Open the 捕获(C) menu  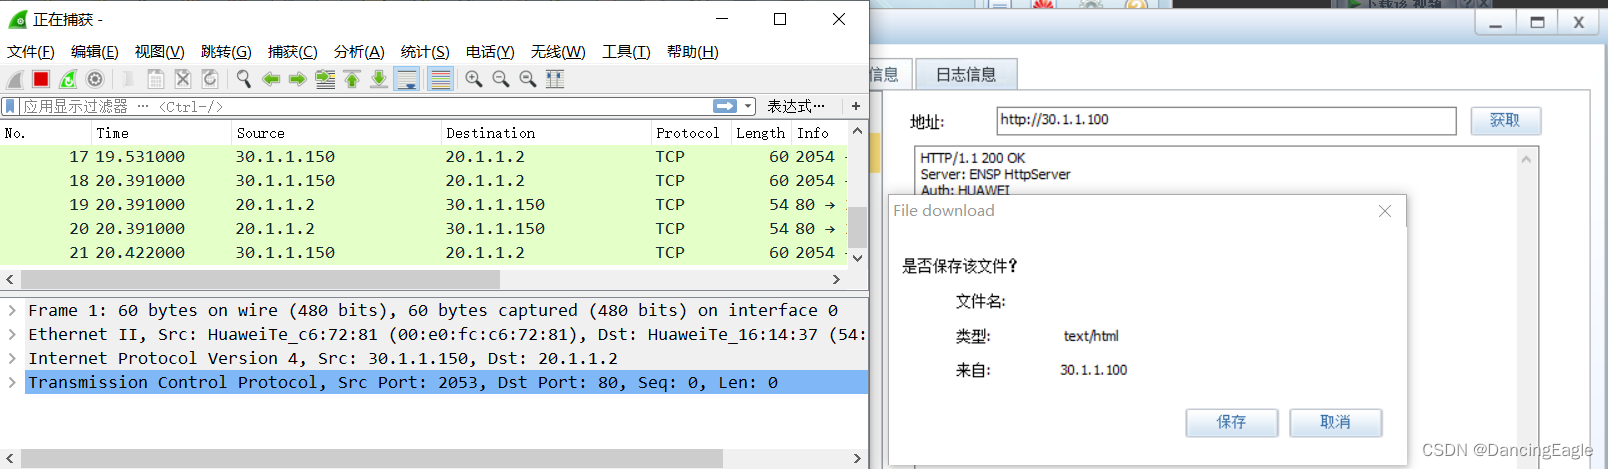(293, 52)
